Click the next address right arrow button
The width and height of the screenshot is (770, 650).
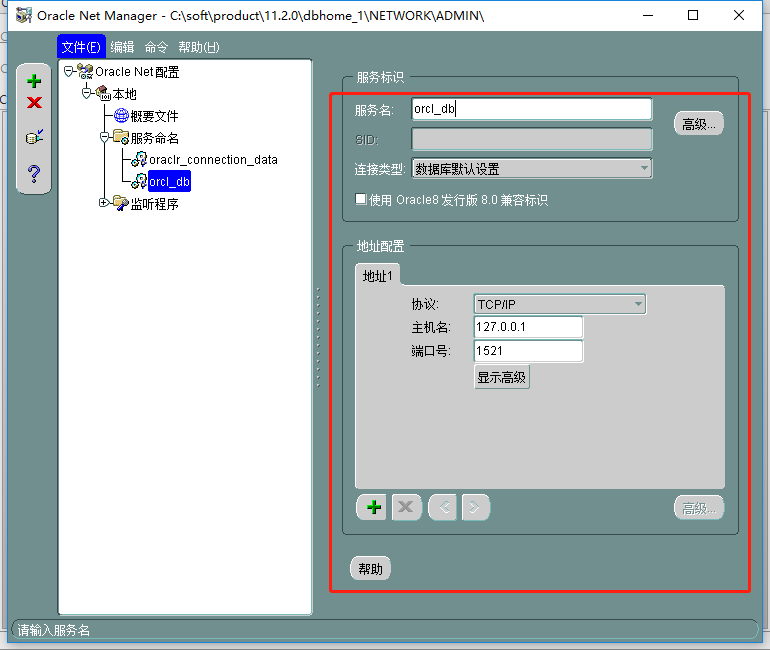click(x=475, y=507)
